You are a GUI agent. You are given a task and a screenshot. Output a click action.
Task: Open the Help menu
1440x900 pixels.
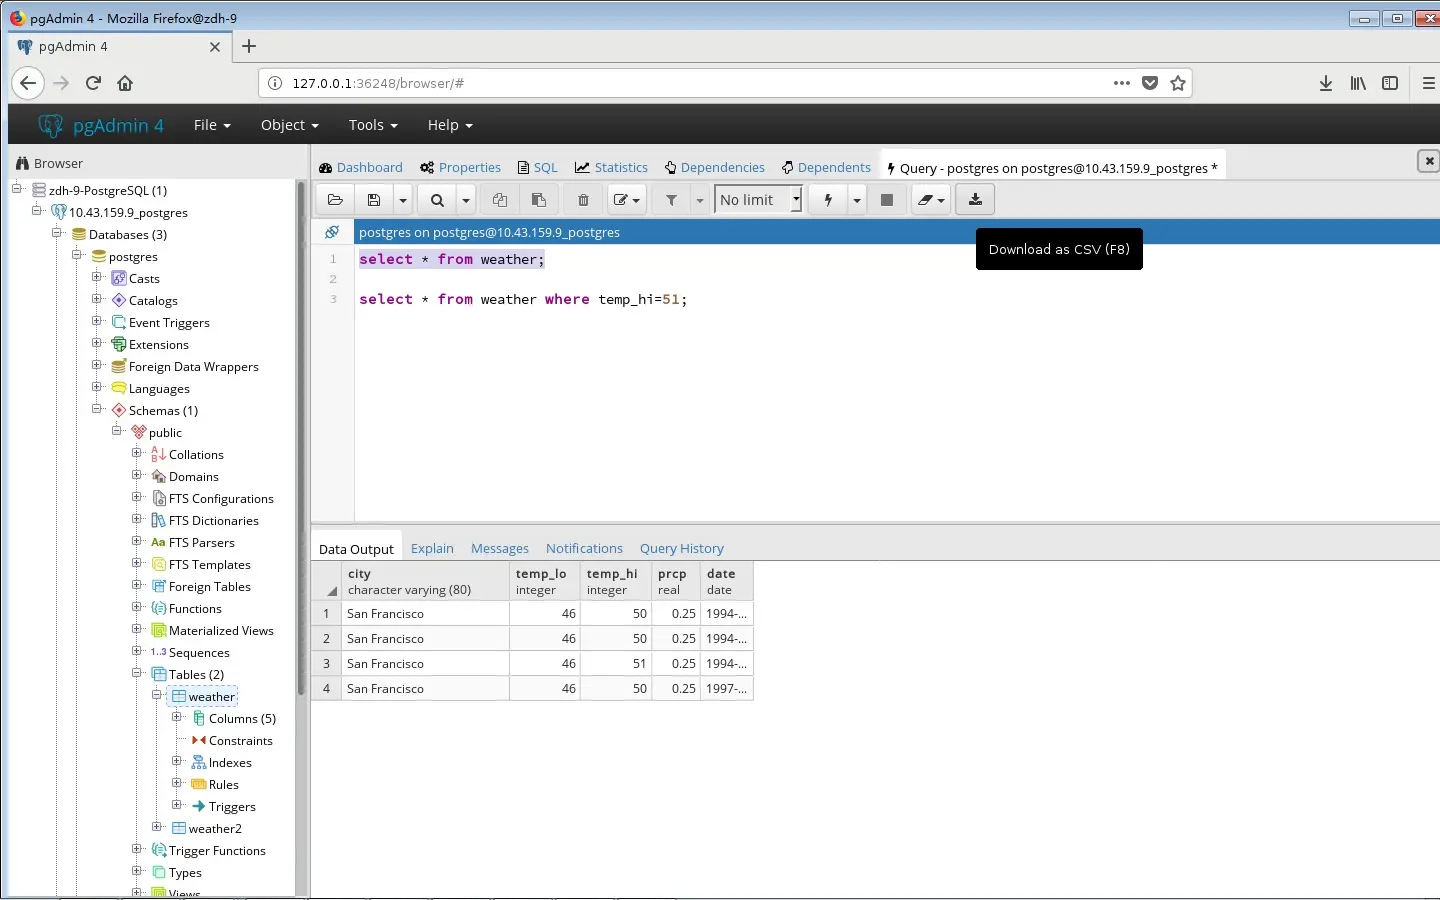450,125
